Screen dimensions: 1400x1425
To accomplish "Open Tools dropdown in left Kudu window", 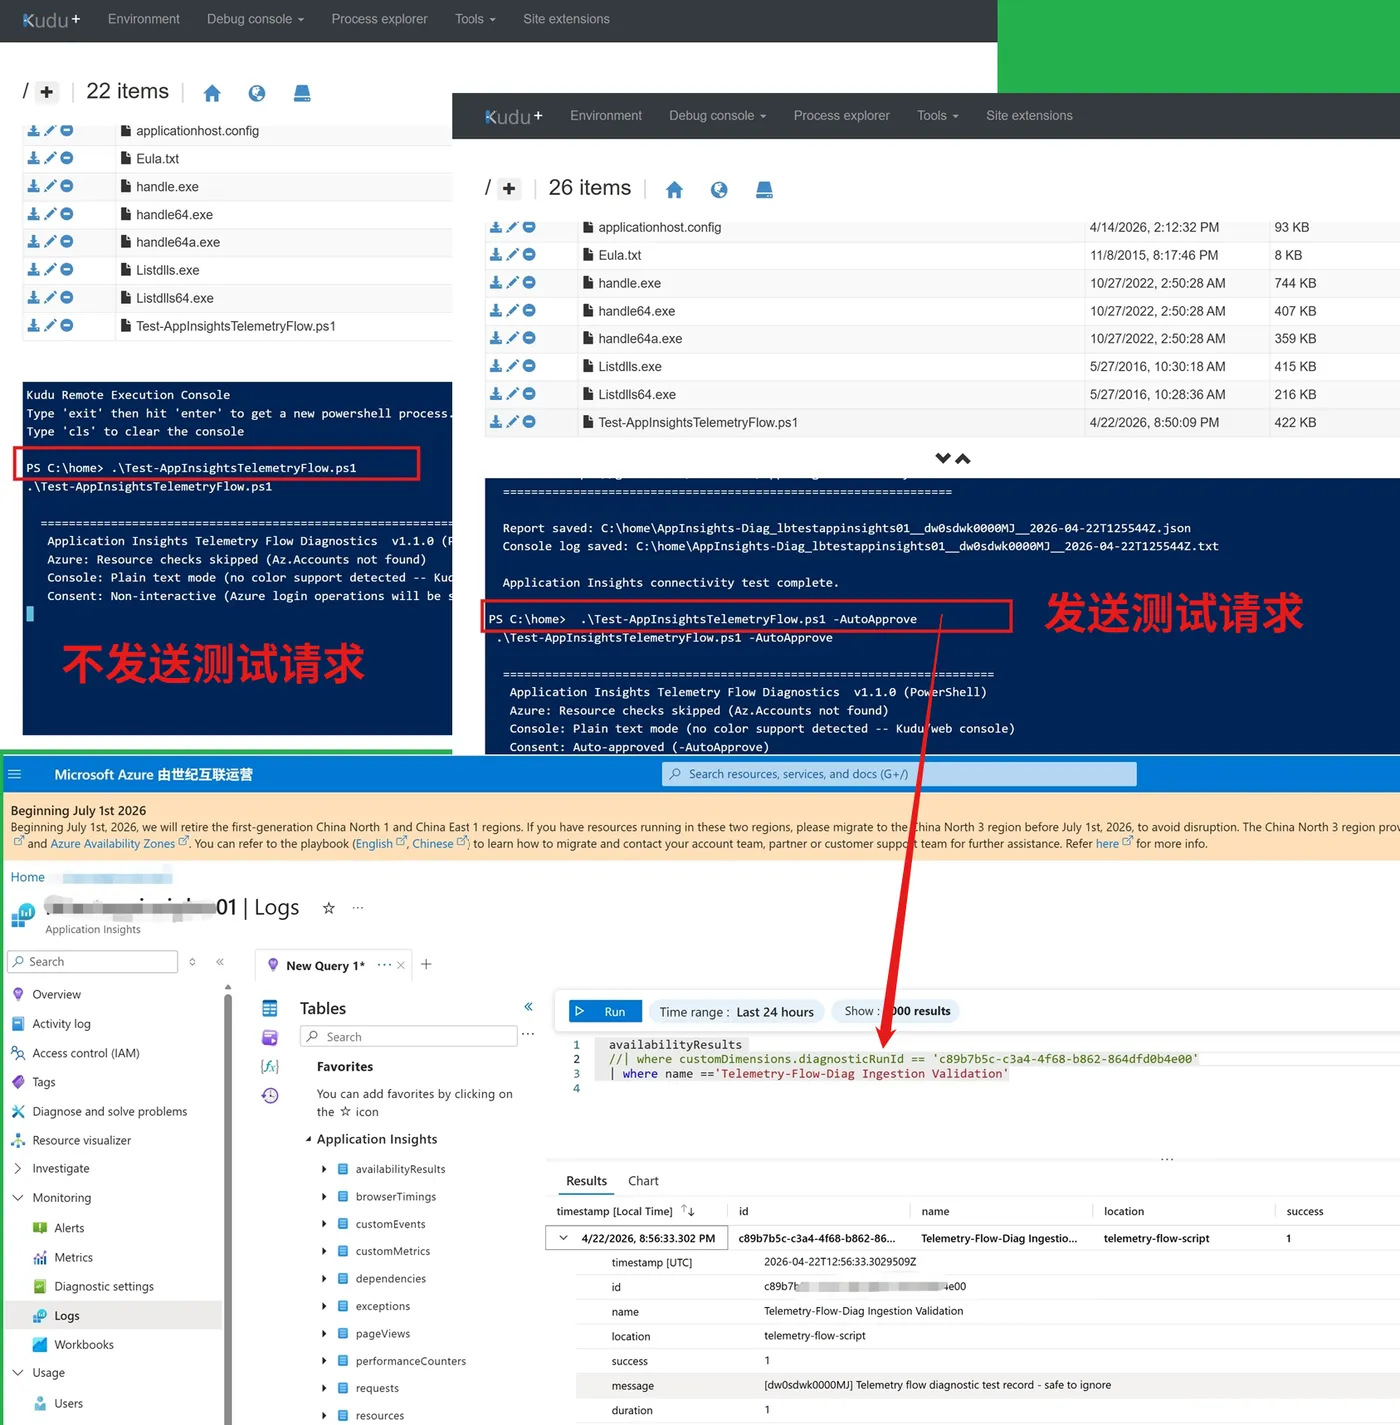I will 475,19.
